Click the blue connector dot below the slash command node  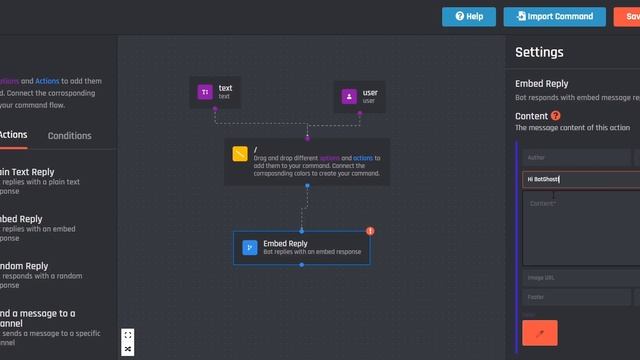point(307,186)
